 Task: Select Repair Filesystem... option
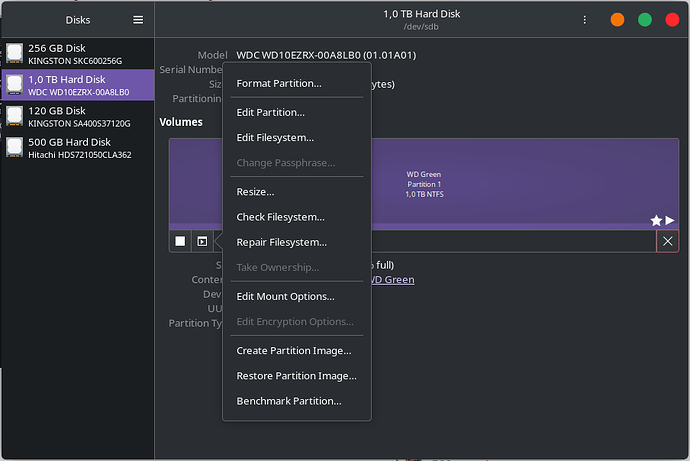[x=281, y=242]
